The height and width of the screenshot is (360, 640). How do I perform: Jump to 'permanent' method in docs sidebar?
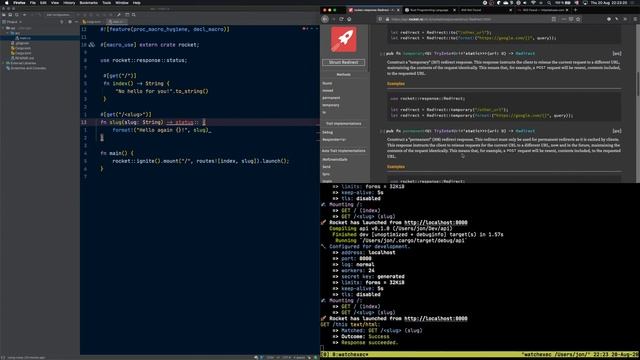[331, 98]
